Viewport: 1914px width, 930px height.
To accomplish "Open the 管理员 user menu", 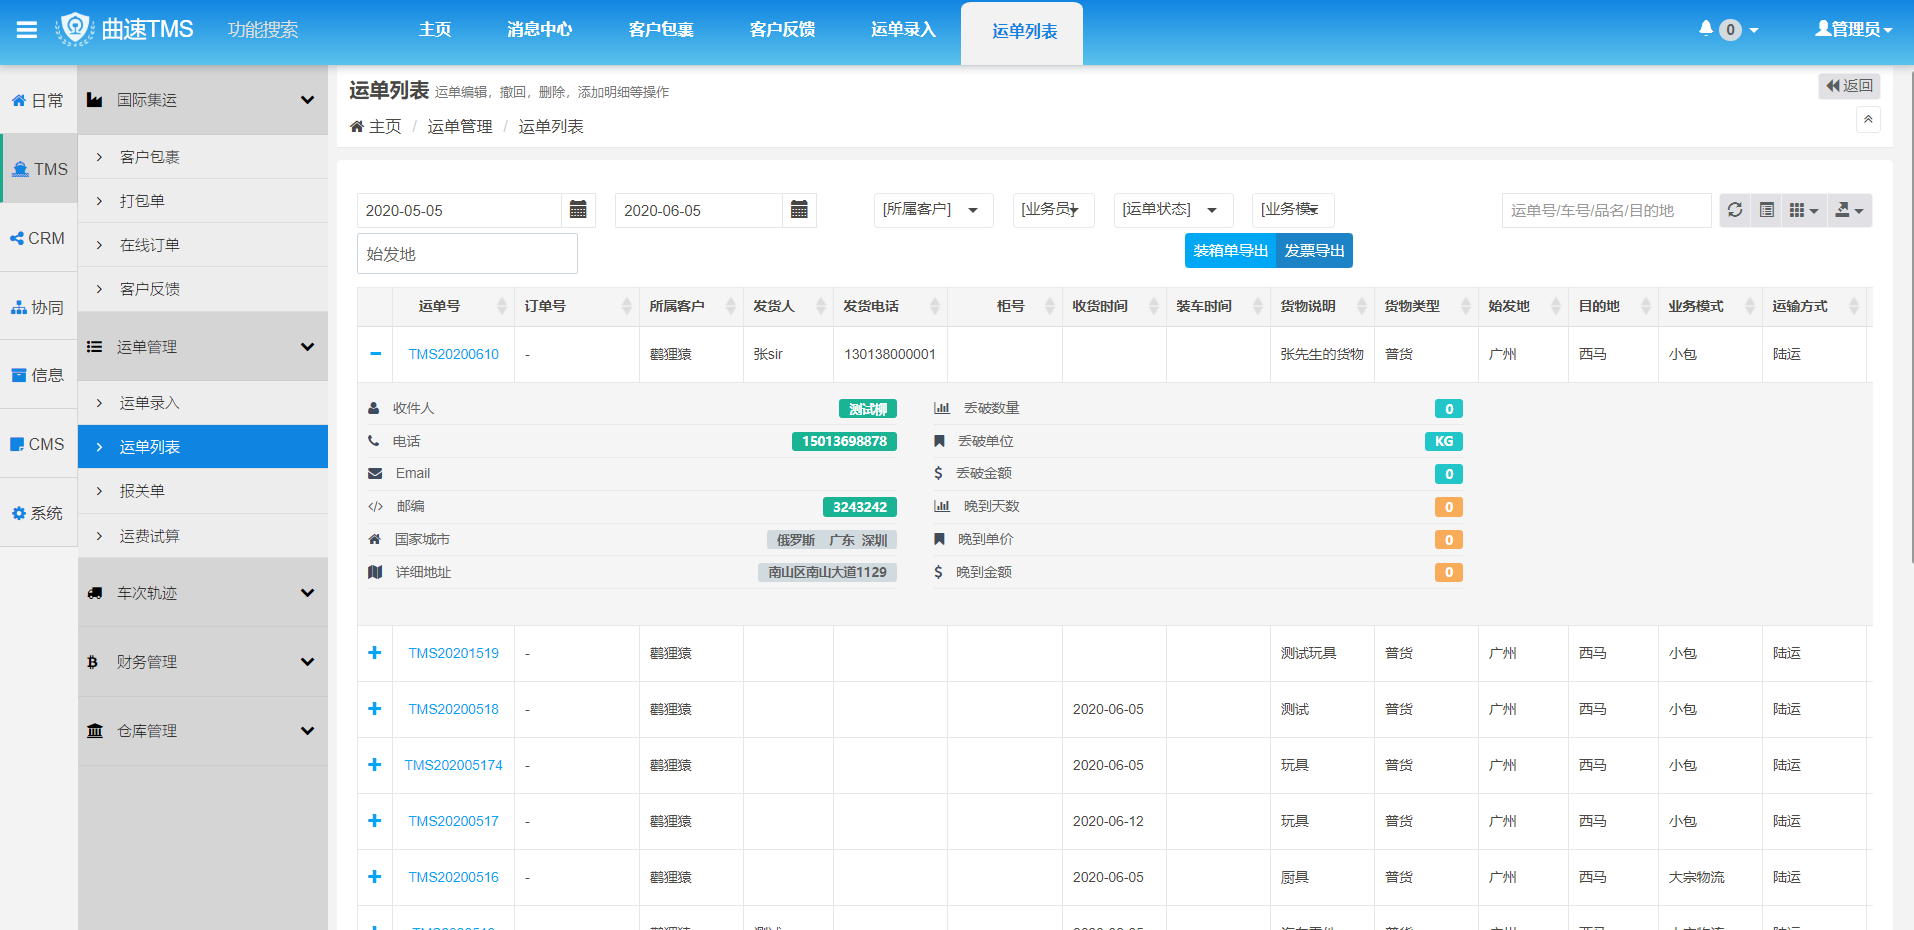I will (x=1854, y=29).
